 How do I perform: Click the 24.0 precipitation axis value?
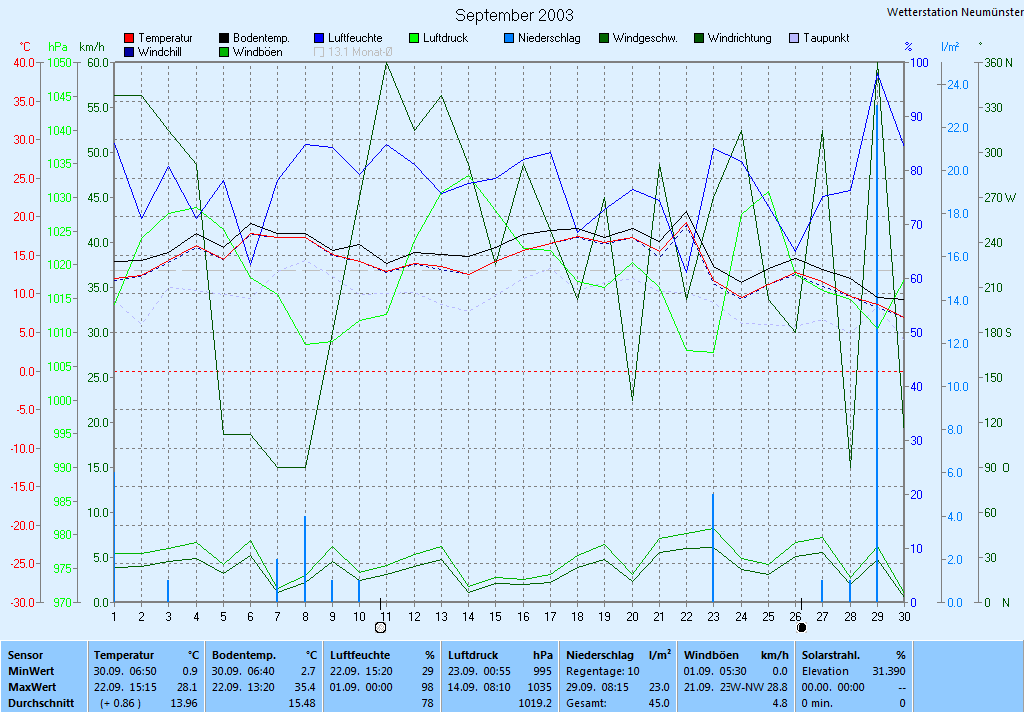(958, 85)
